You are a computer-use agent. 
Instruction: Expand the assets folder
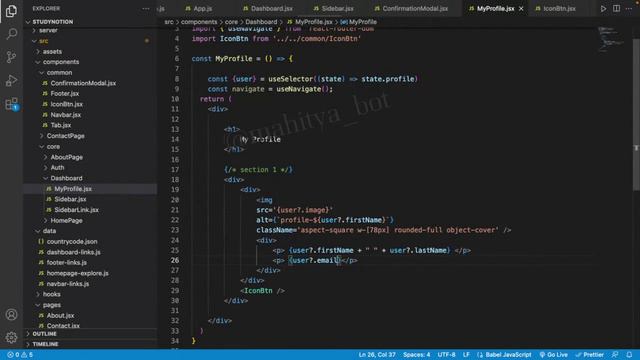click(52, 51)
